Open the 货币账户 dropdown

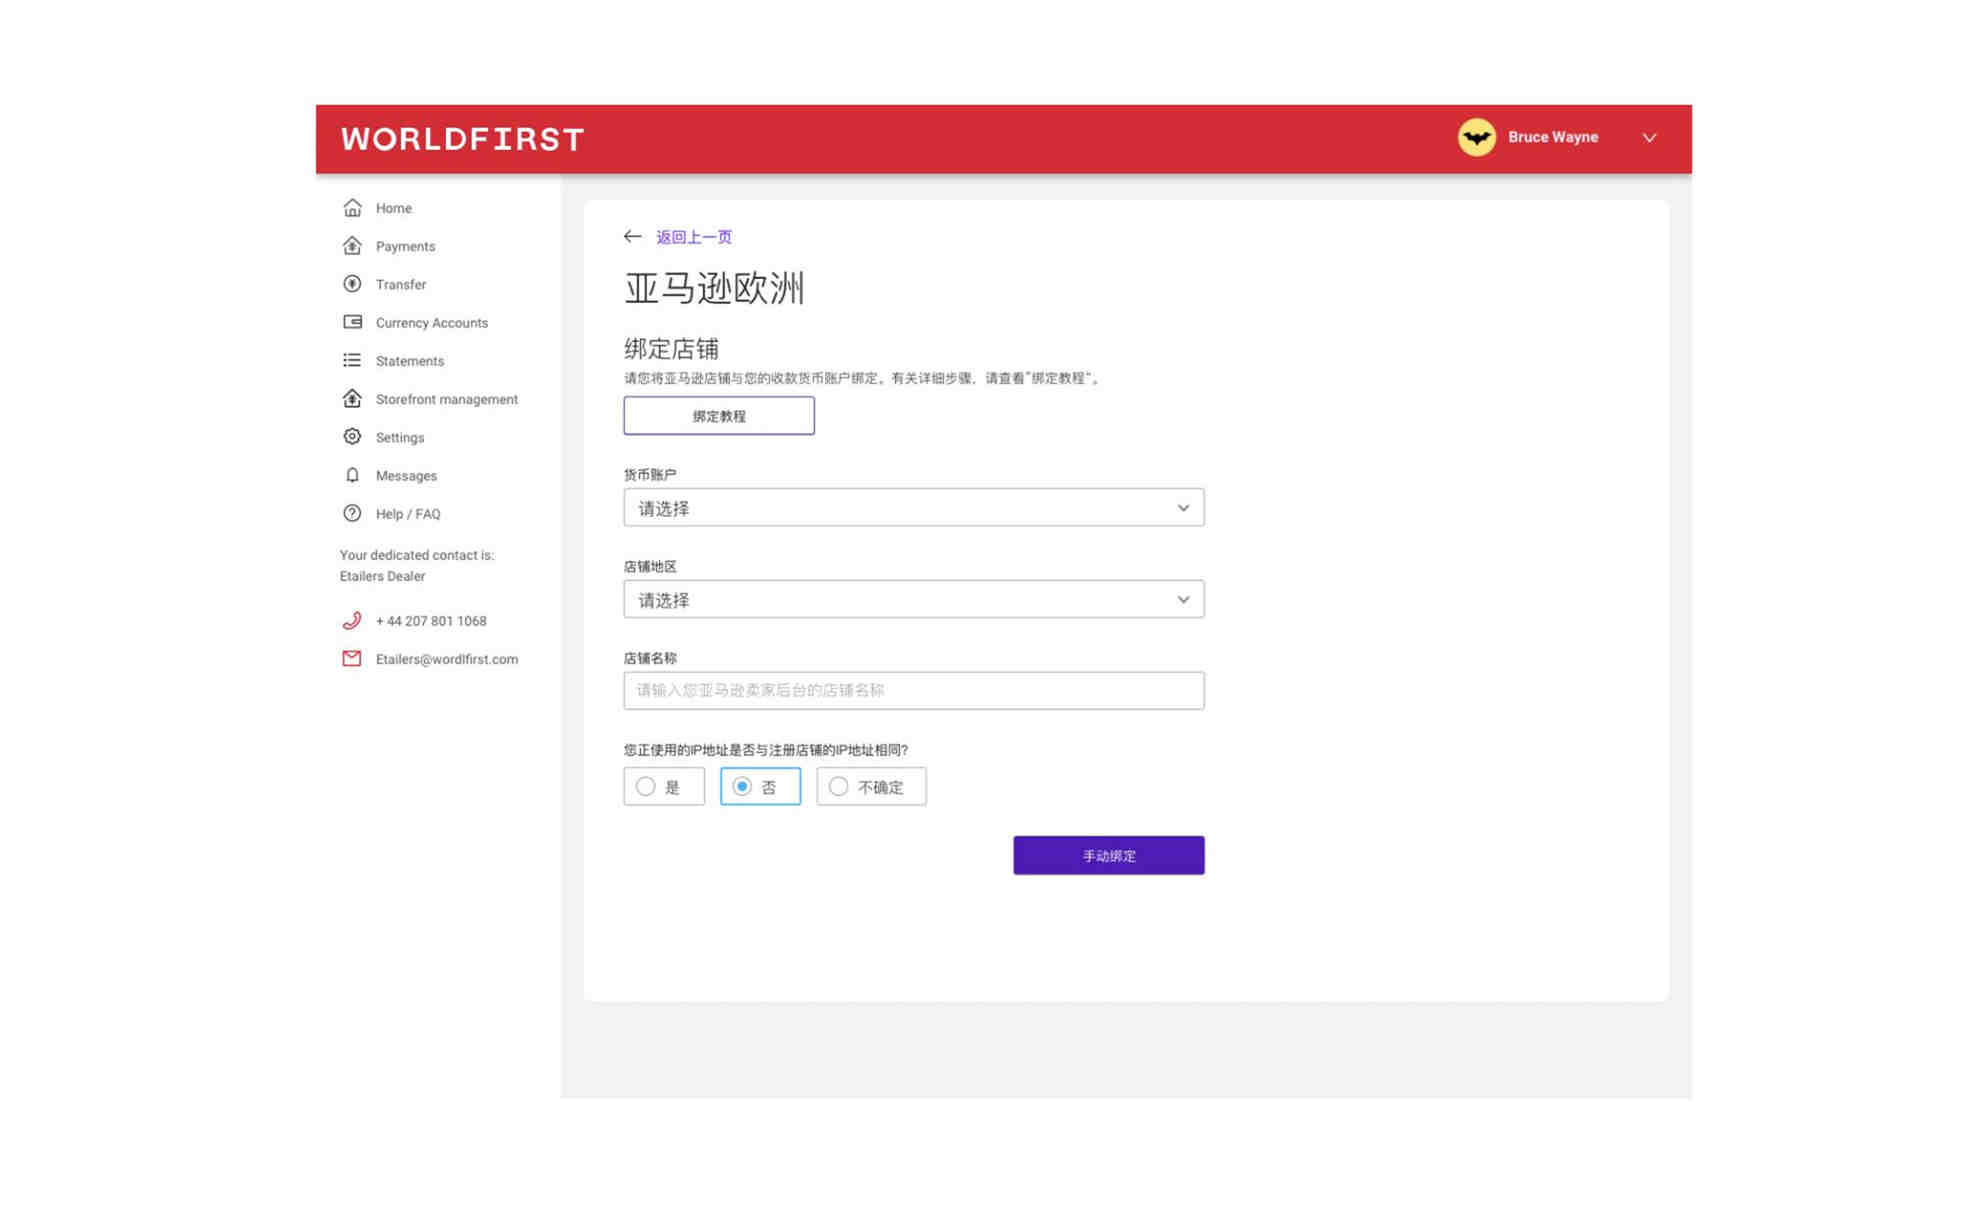click(x=913, y=507)
